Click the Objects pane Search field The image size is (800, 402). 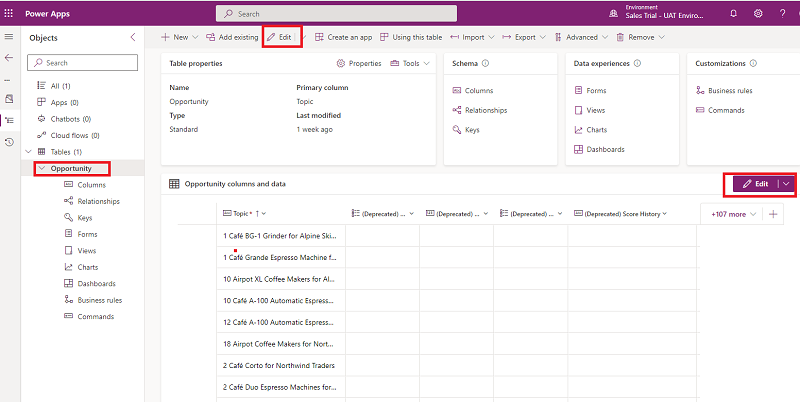pos(83,63)
